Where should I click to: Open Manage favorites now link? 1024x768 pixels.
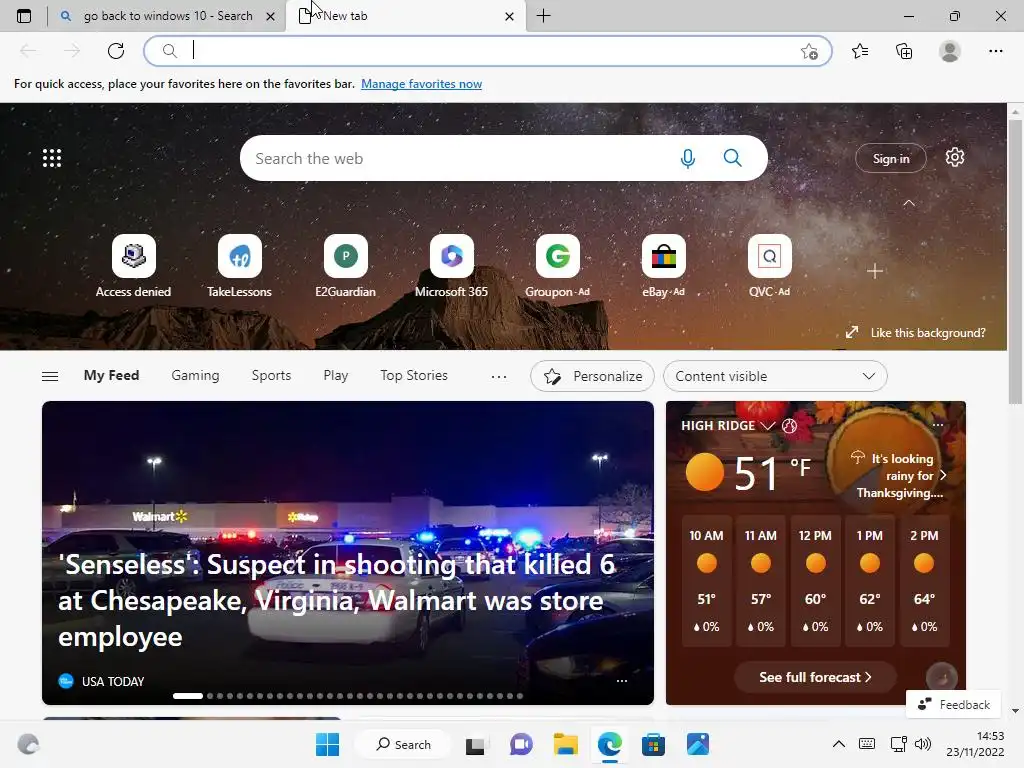click(421, 84)
